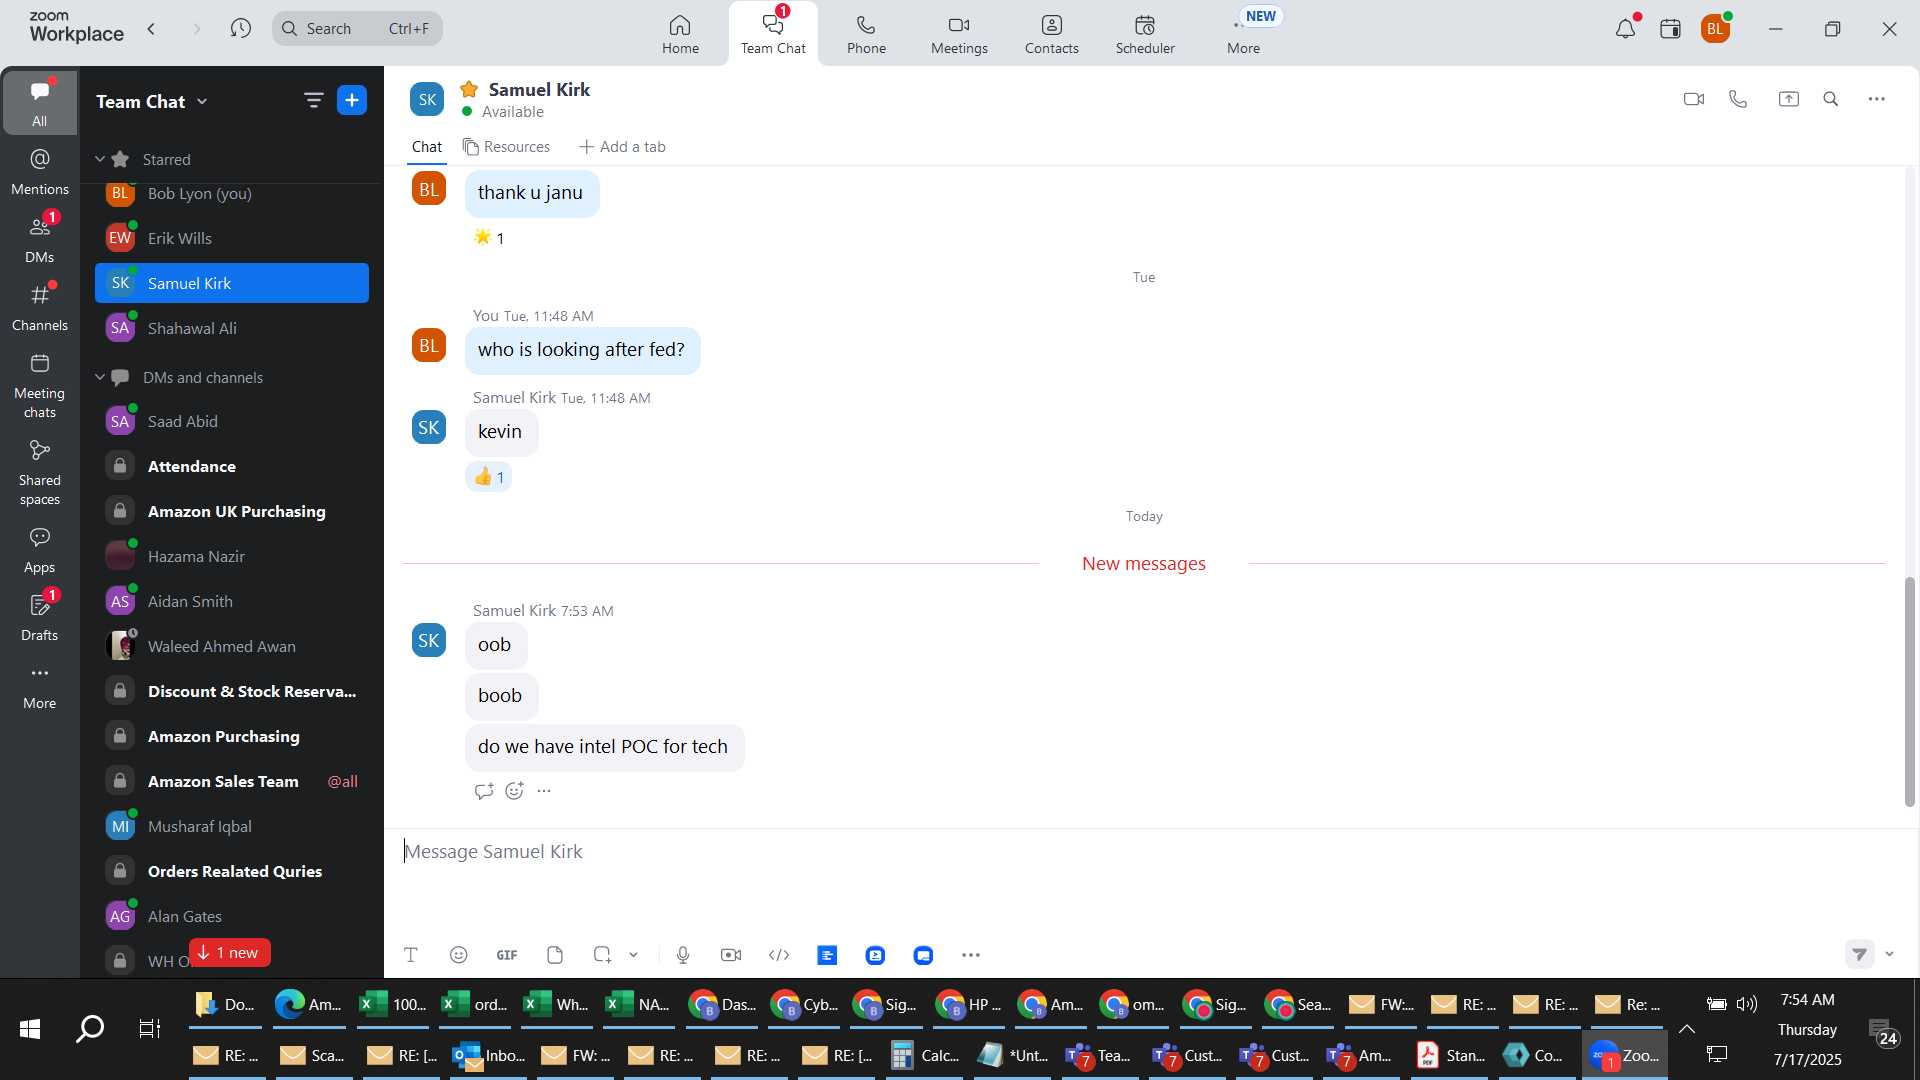Insert a code snippet
The height and width of the screenshot is (1080, 1920).
point(779,955)
